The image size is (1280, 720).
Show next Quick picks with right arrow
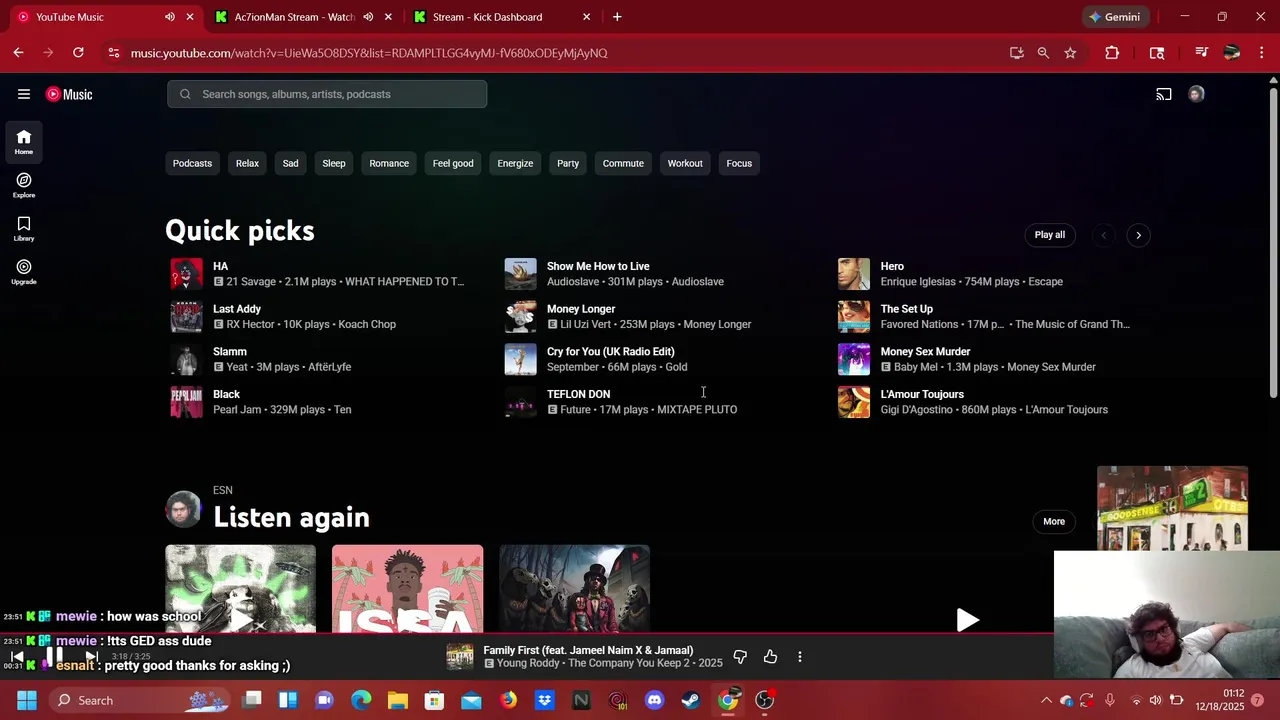[x=1138, y=235]
